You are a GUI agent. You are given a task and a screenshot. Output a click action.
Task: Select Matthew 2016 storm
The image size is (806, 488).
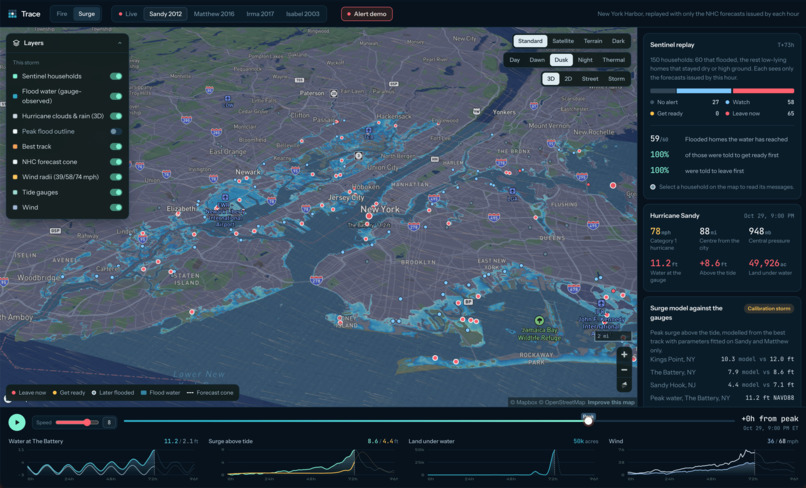click(x=214, y=14)
